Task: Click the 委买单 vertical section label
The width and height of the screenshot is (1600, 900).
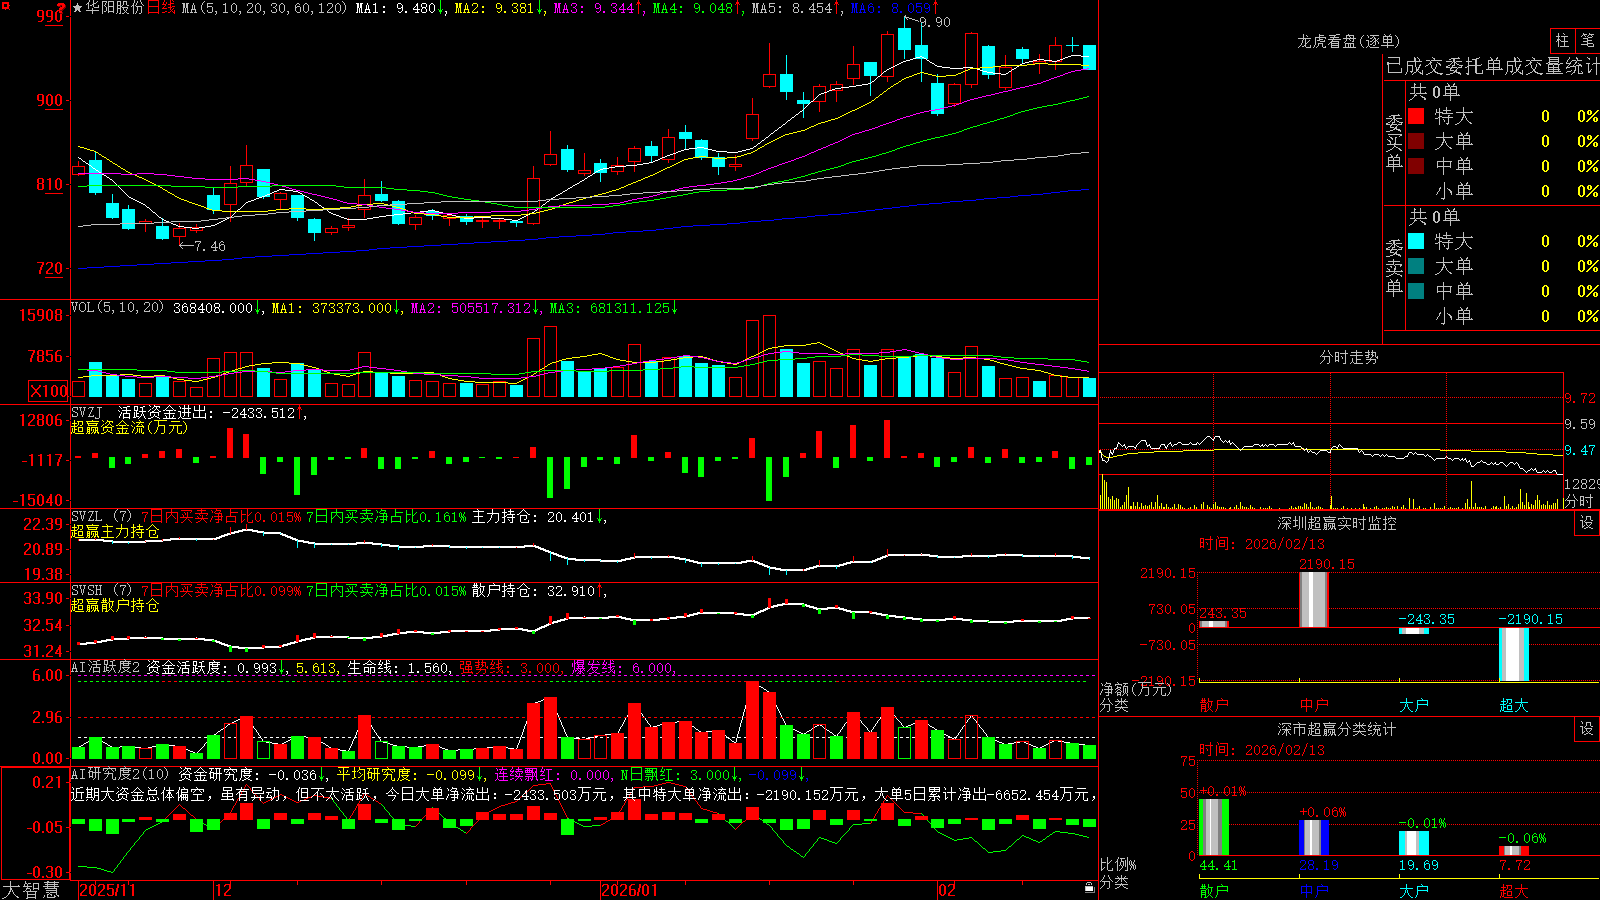Action: [1394, 143]
